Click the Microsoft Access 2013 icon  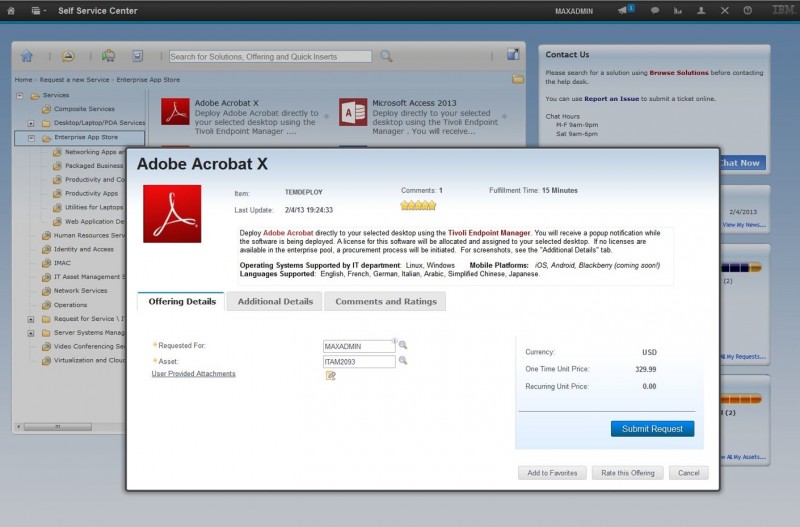[x=353, y=112]
